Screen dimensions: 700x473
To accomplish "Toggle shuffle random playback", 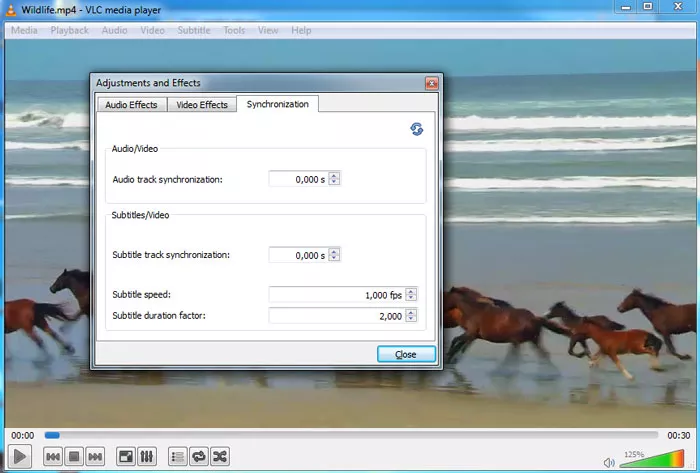I will click(220, 456).
